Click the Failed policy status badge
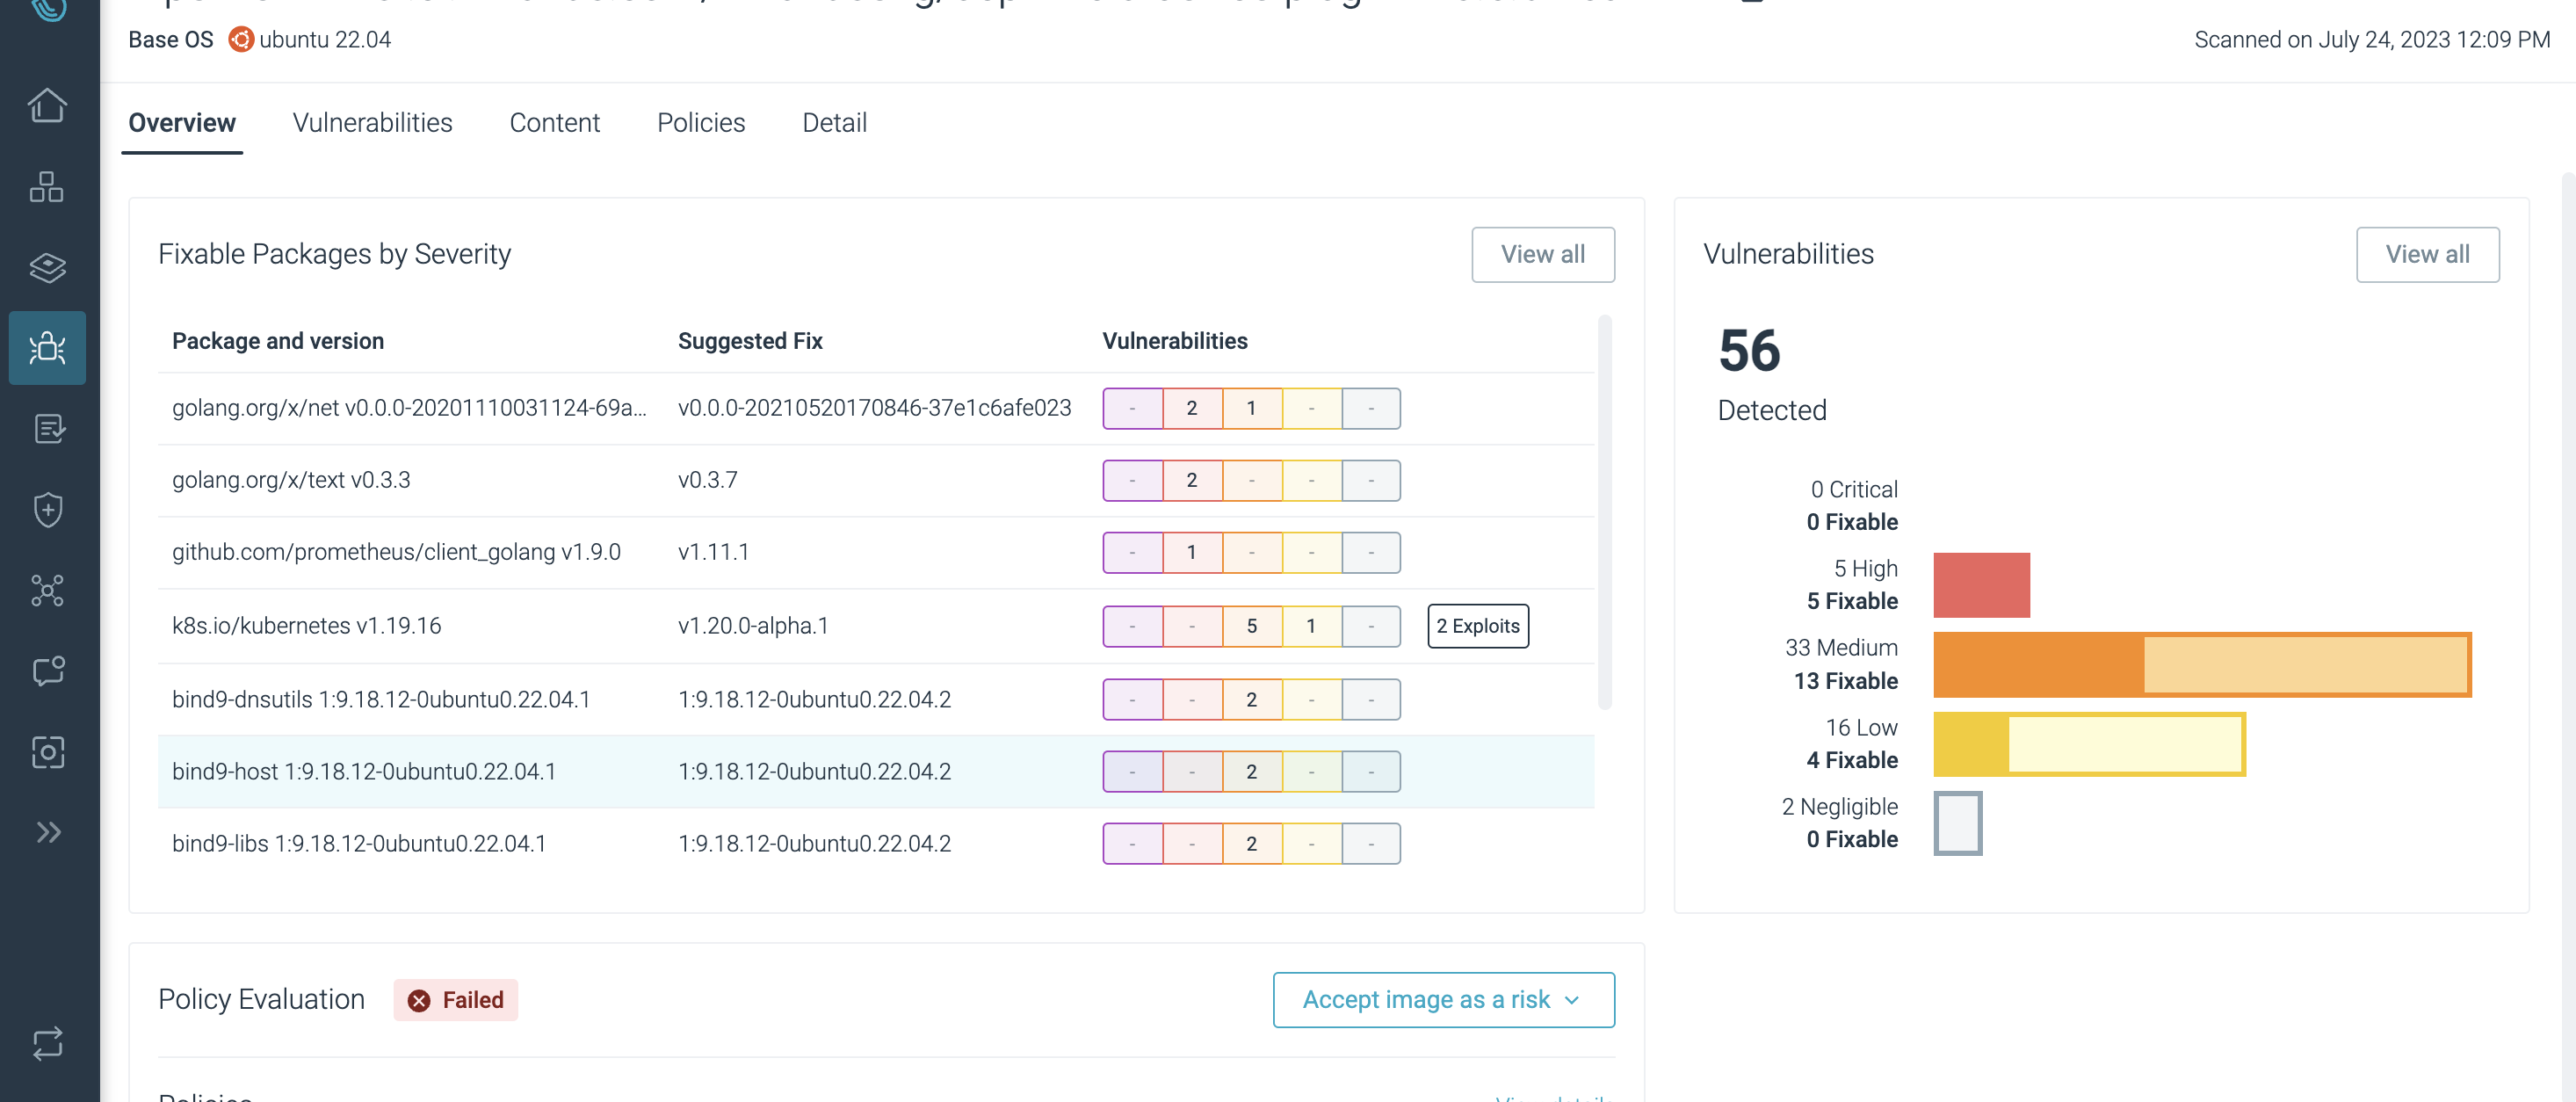 [x=456, y=1000]
